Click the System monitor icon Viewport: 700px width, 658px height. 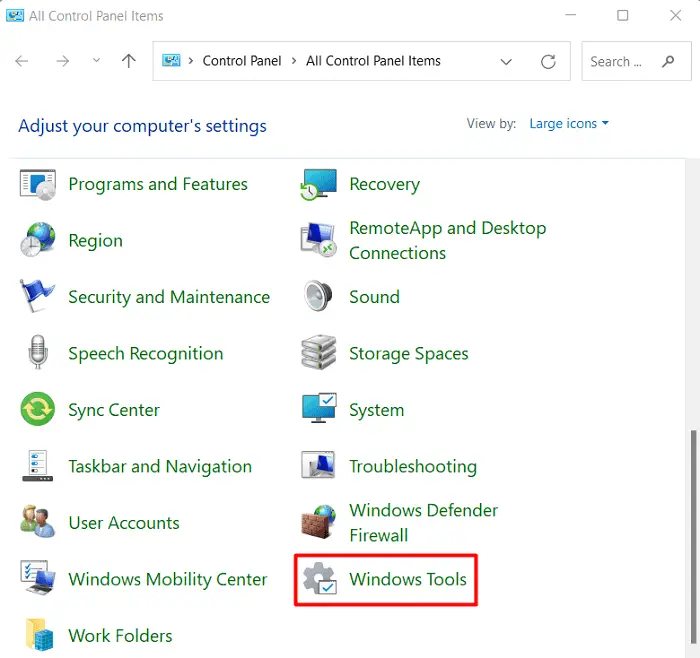coord(319,409)
